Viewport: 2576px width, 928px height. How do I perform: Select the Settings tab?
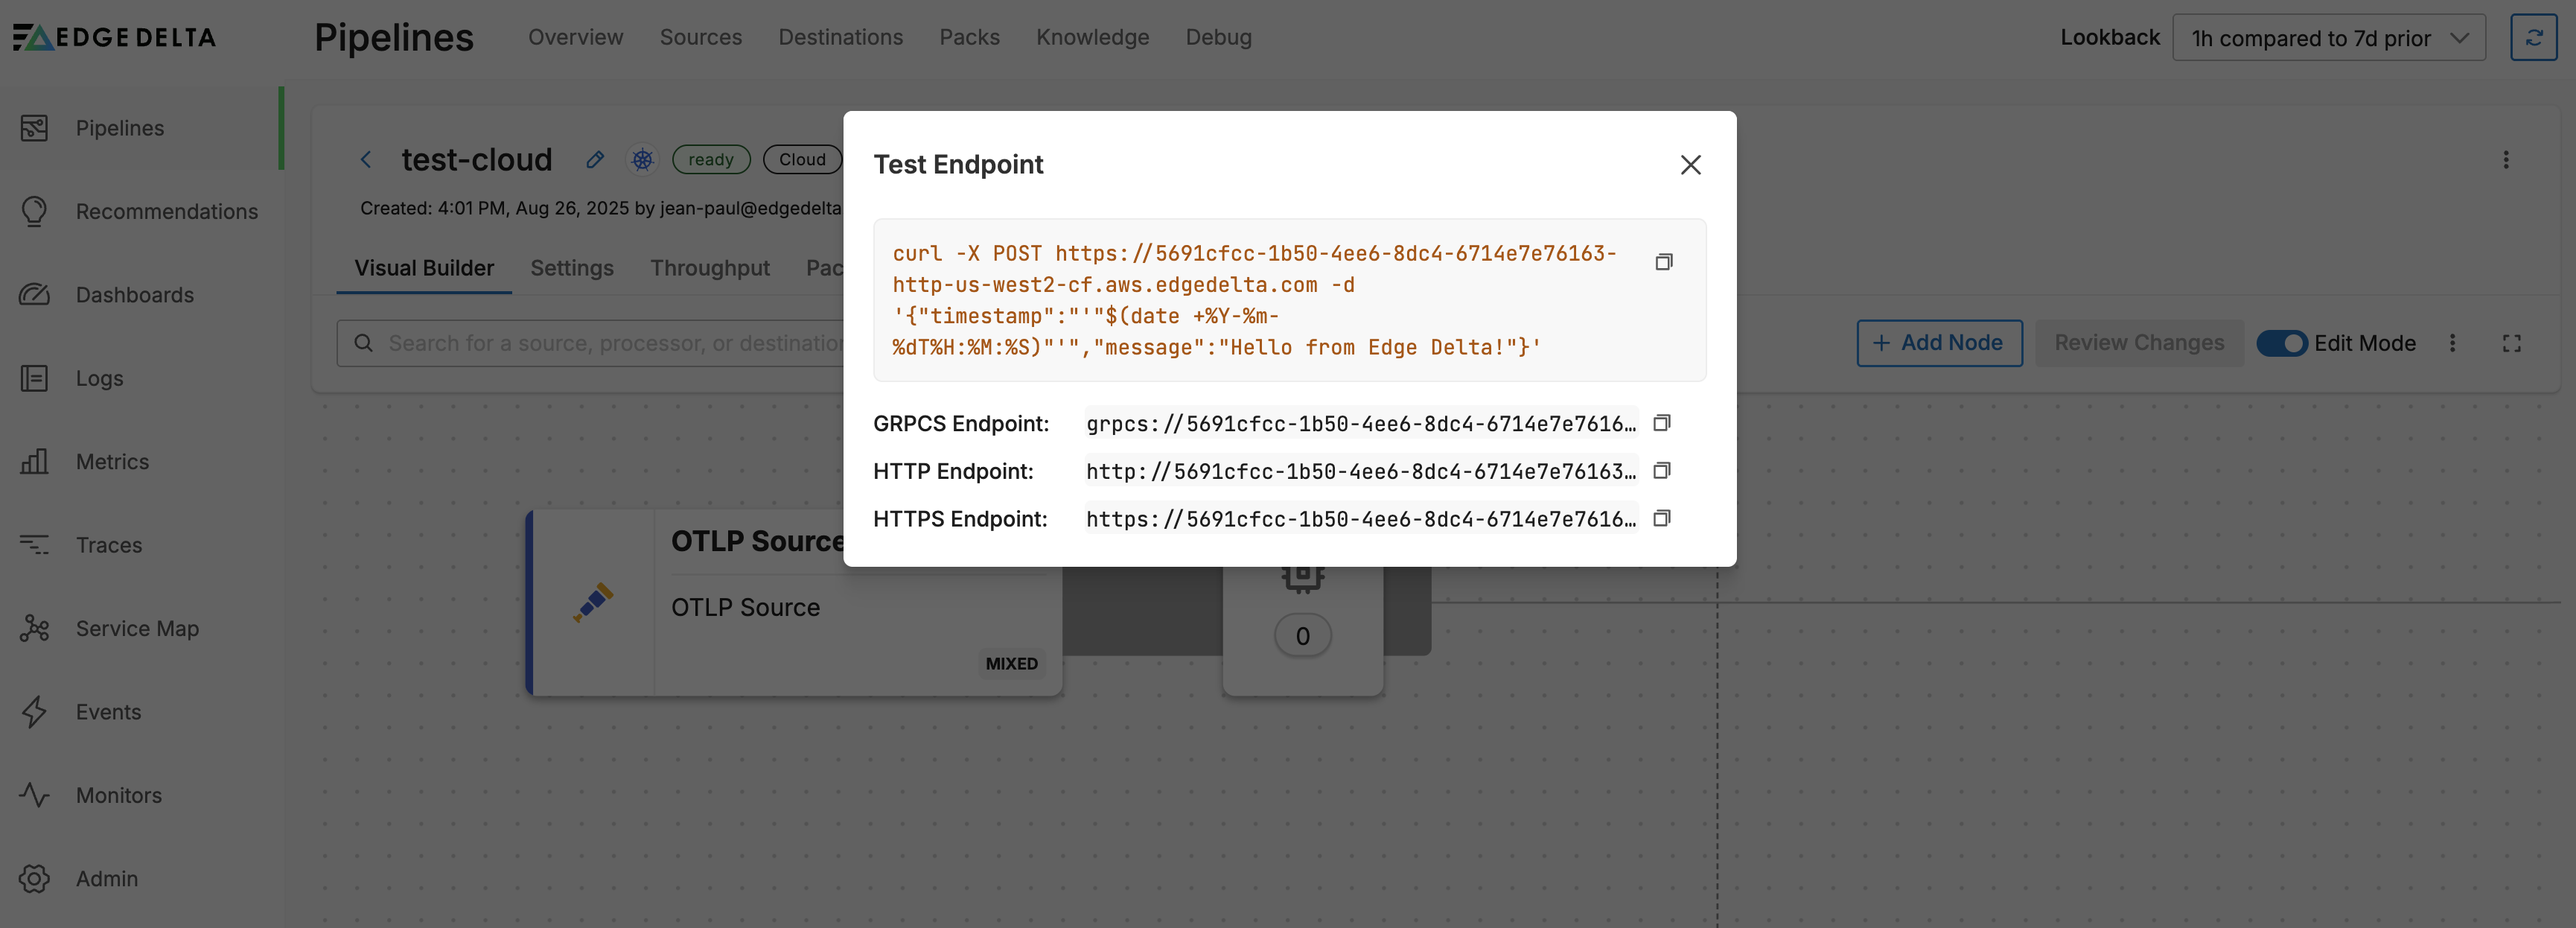point(571,268)
